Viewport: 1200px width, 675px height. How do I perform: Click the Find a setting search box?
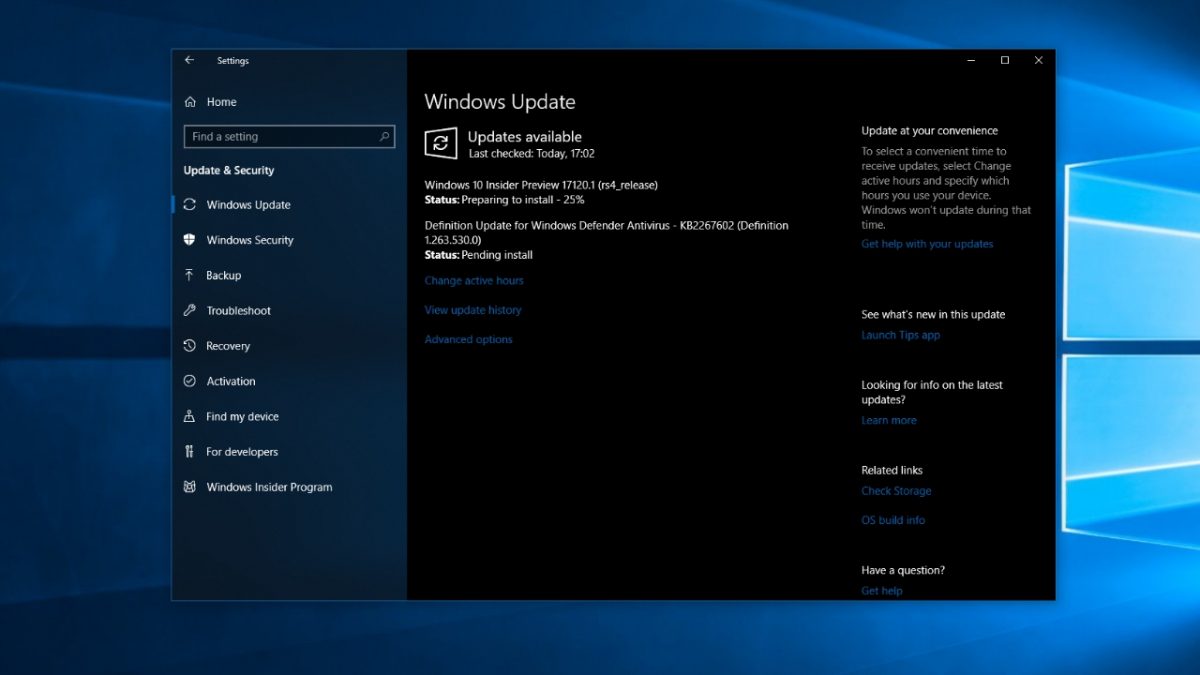[289, 136]
